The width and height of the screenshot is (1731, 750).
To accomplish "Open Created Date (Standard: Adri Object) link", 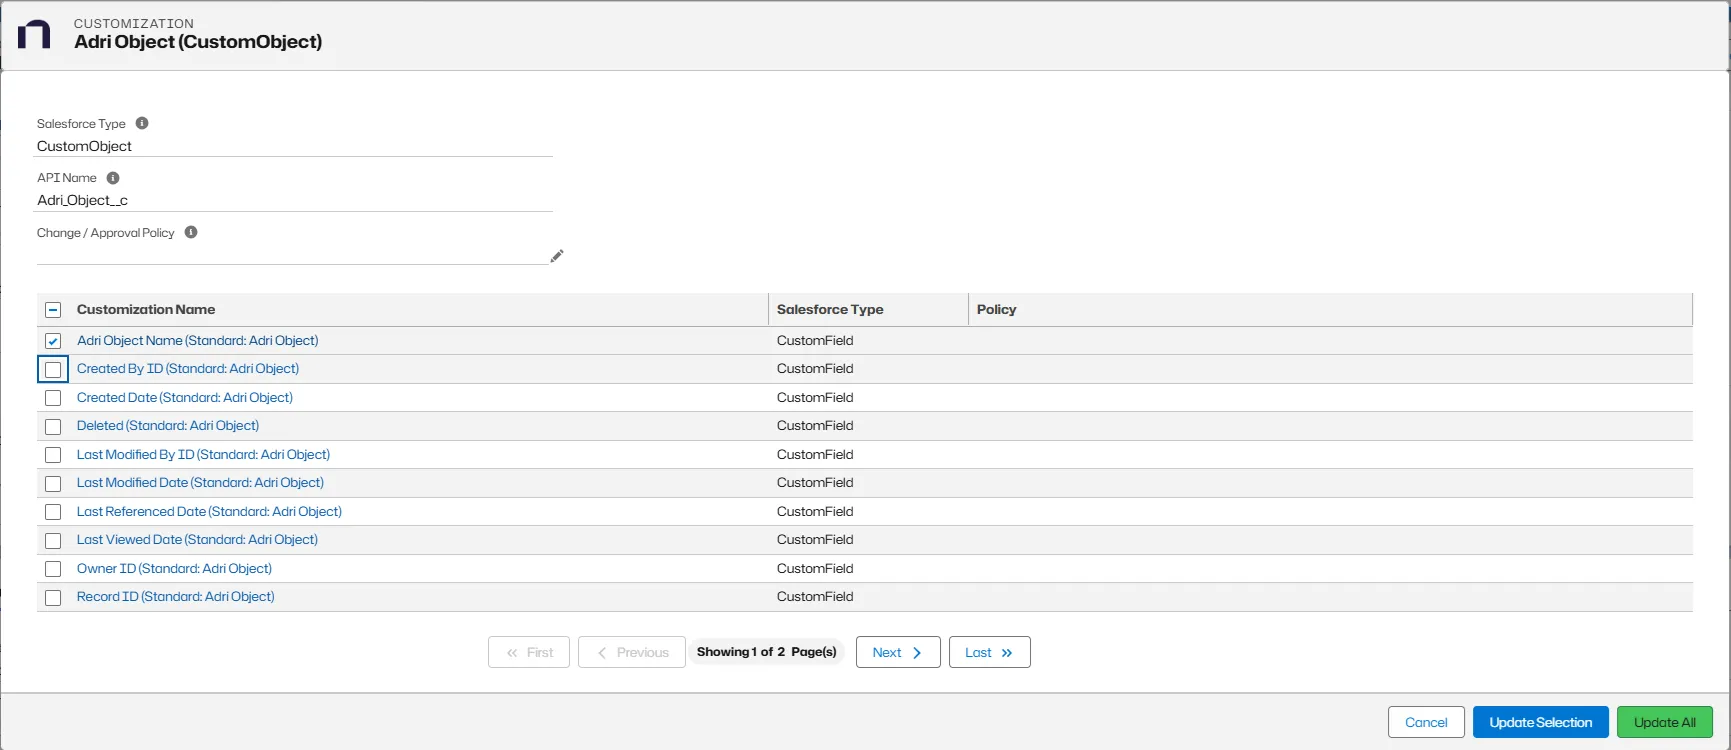I will pos(185,397).
